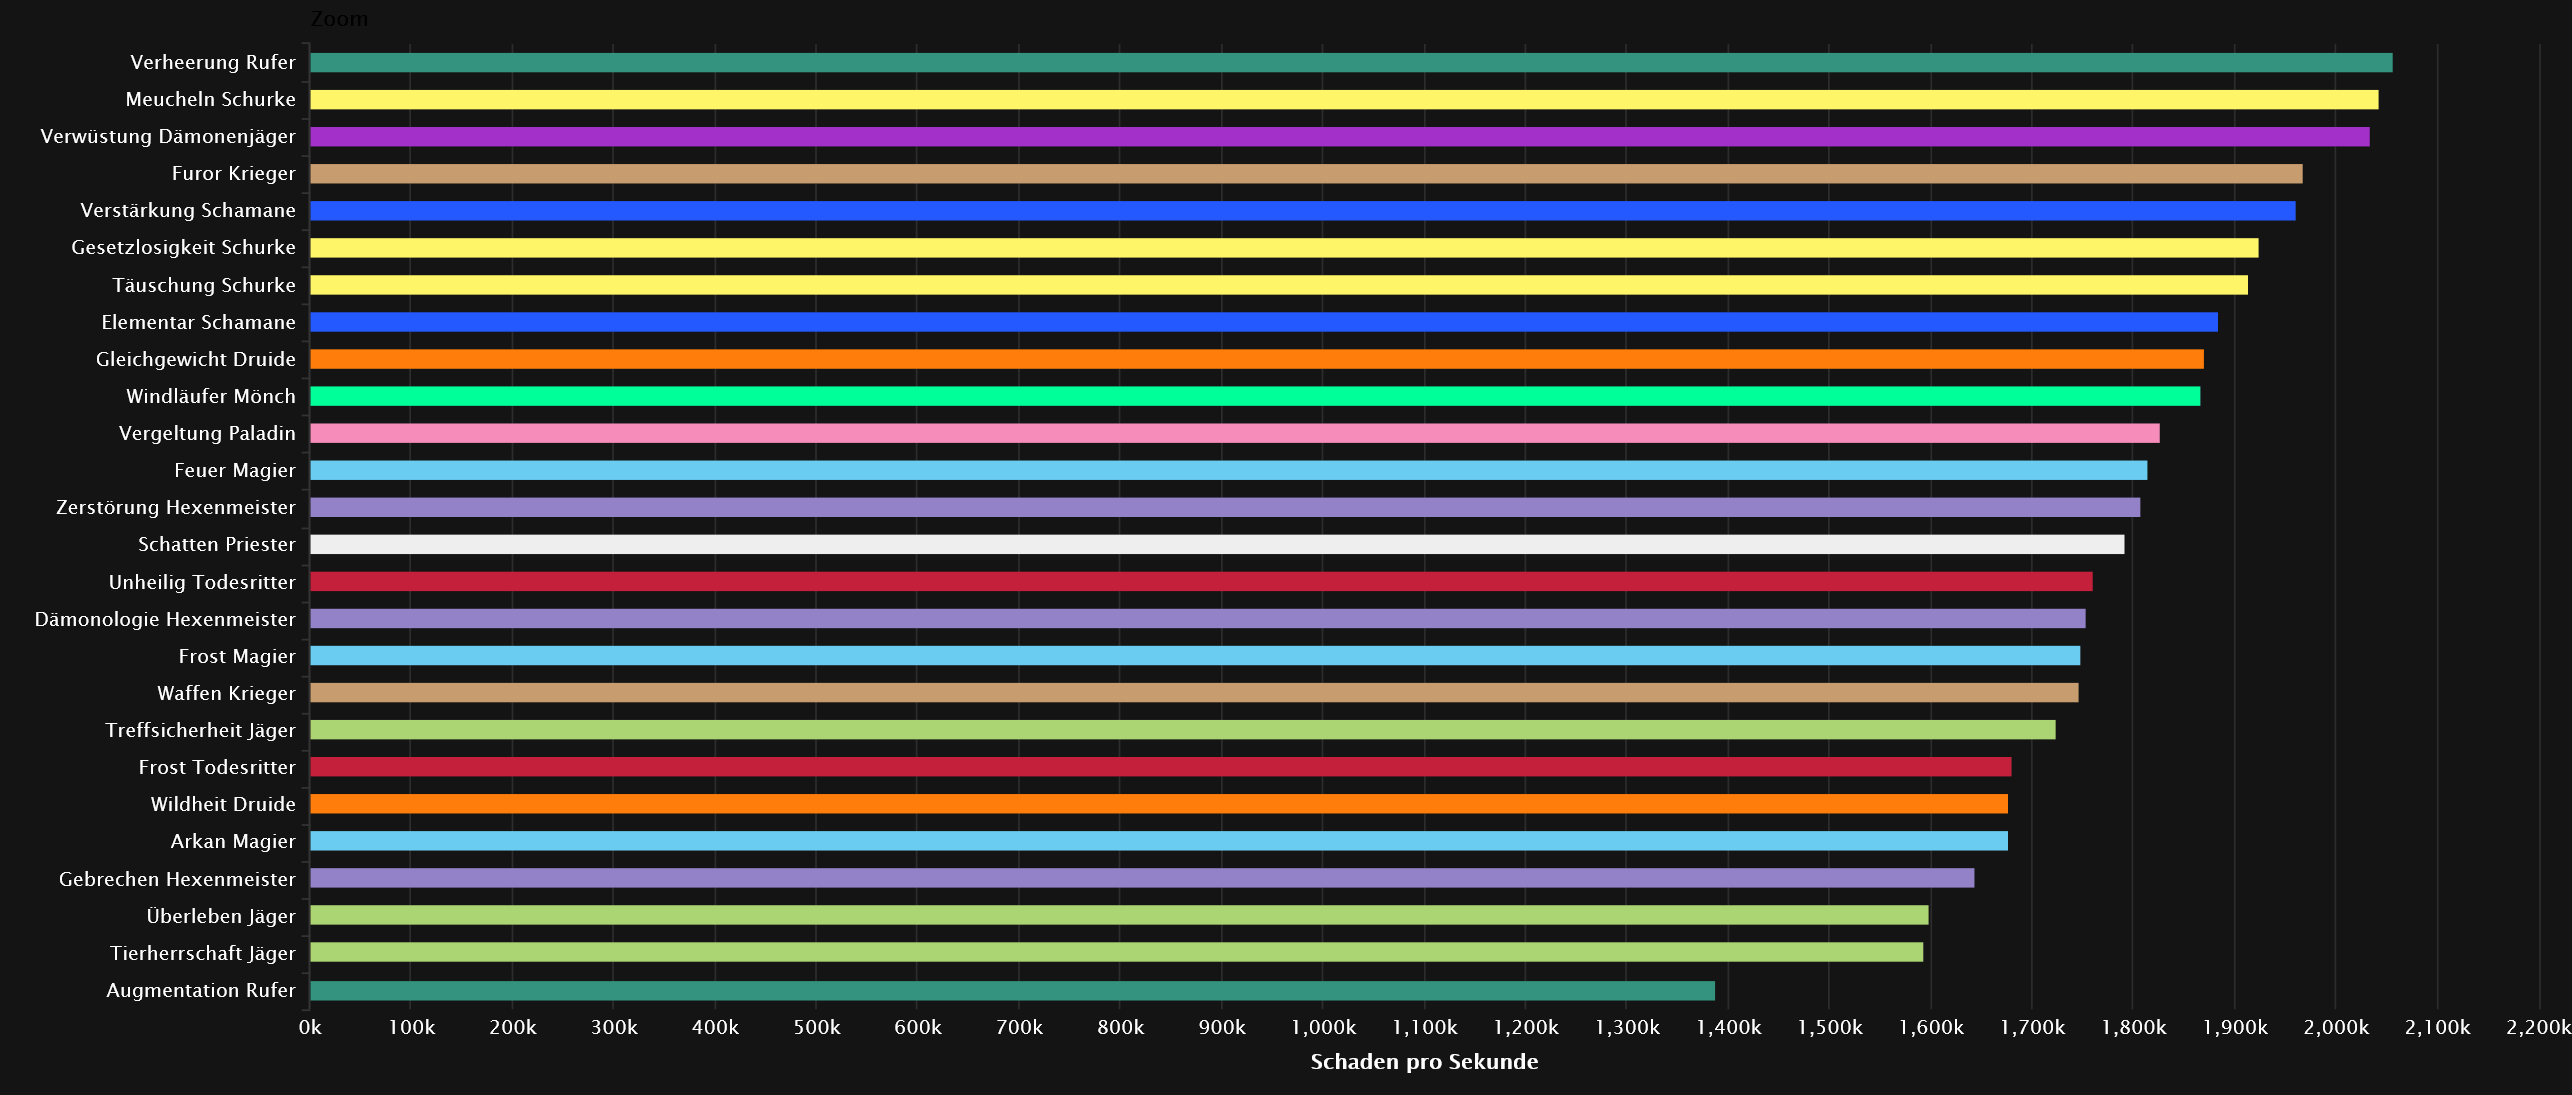The image size is (2572, 1095).
Task: Click the '500k' axis tick label
Action: coord(817,1027)
